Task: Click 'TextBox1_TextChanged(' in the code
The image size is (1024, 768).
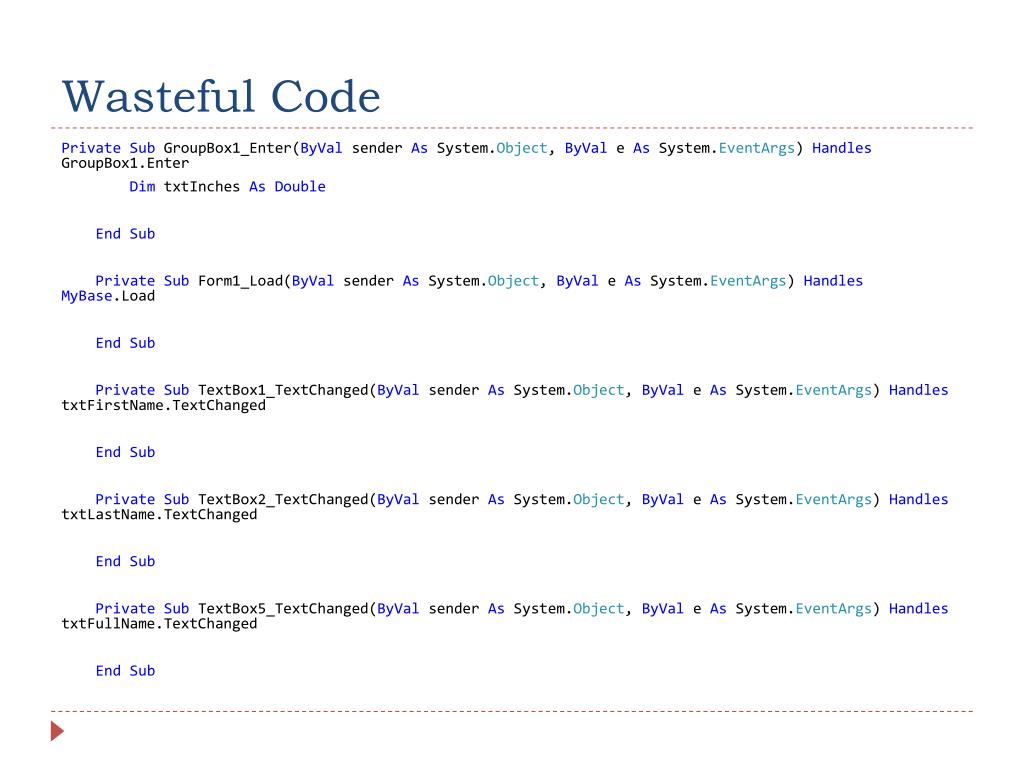Action: tap(287, 390)
